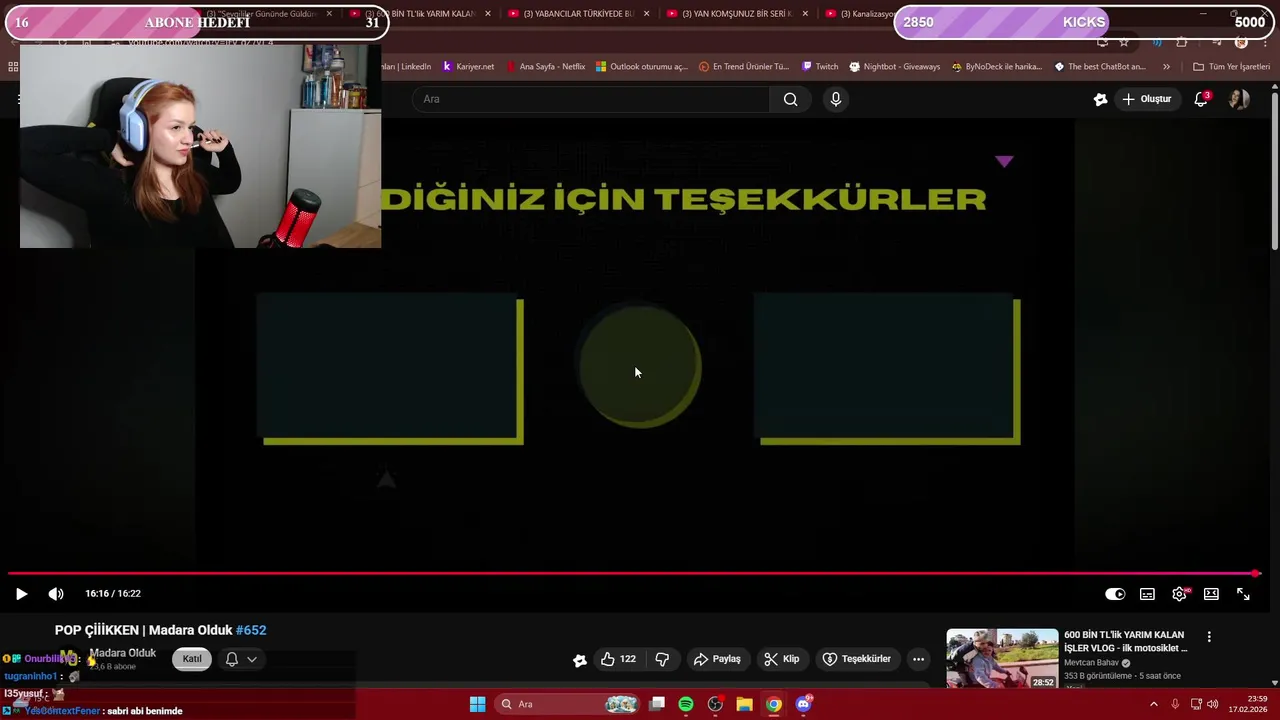
Task: Open the #652 hashtag link
Action: pyautogui.click(x=251, y=630)
